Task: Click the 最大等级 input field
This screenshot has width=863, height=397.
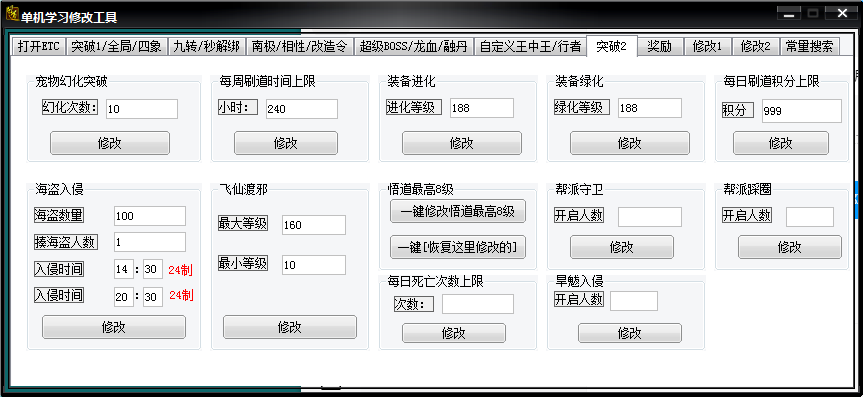Action: [x=314, y=225]
